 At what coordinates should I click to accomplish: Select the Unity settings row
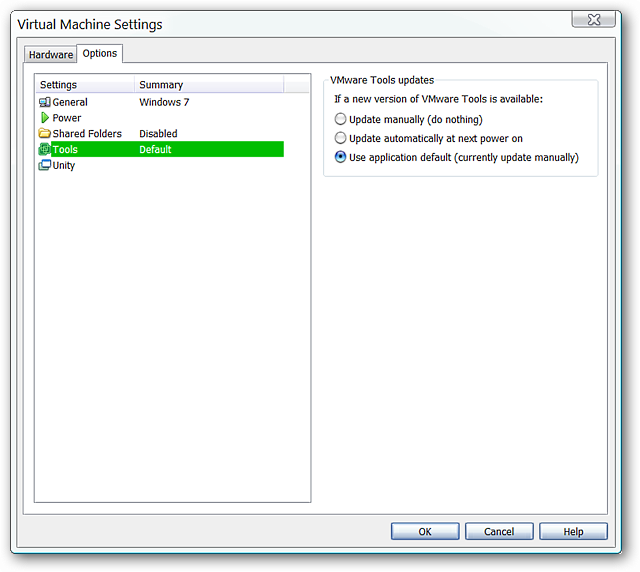pyautogui.click(x=161, y=165)
